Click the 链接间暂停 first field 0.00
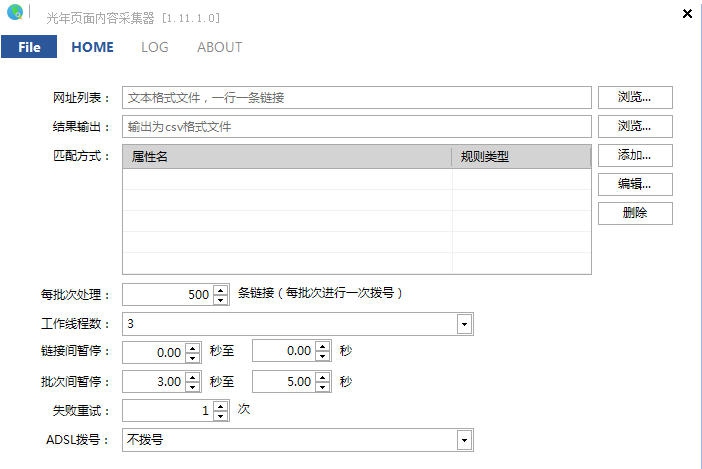This screenshot has width=702, height=469. 154,353
